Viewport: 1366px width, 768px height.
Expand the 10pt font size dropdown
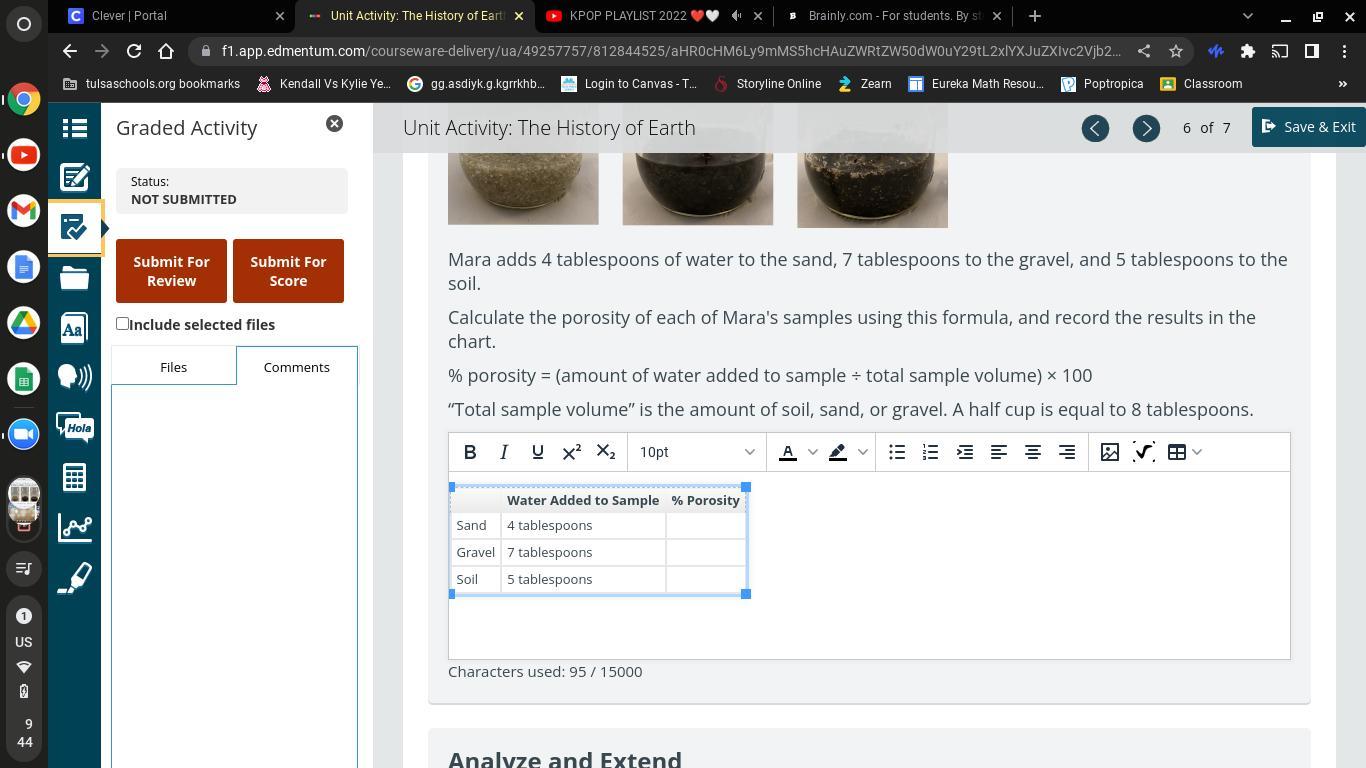point(697,452)
